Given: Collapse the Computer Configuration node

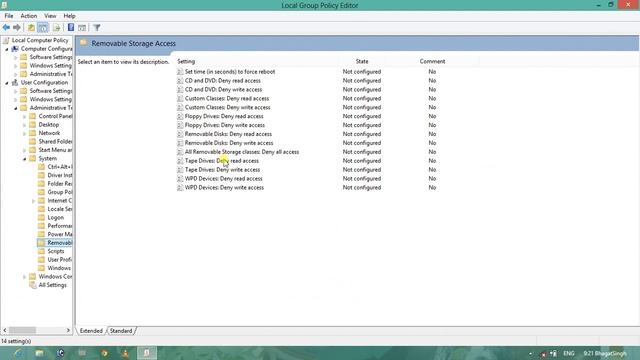Looking at the screenshot, I should coord(7,49).
